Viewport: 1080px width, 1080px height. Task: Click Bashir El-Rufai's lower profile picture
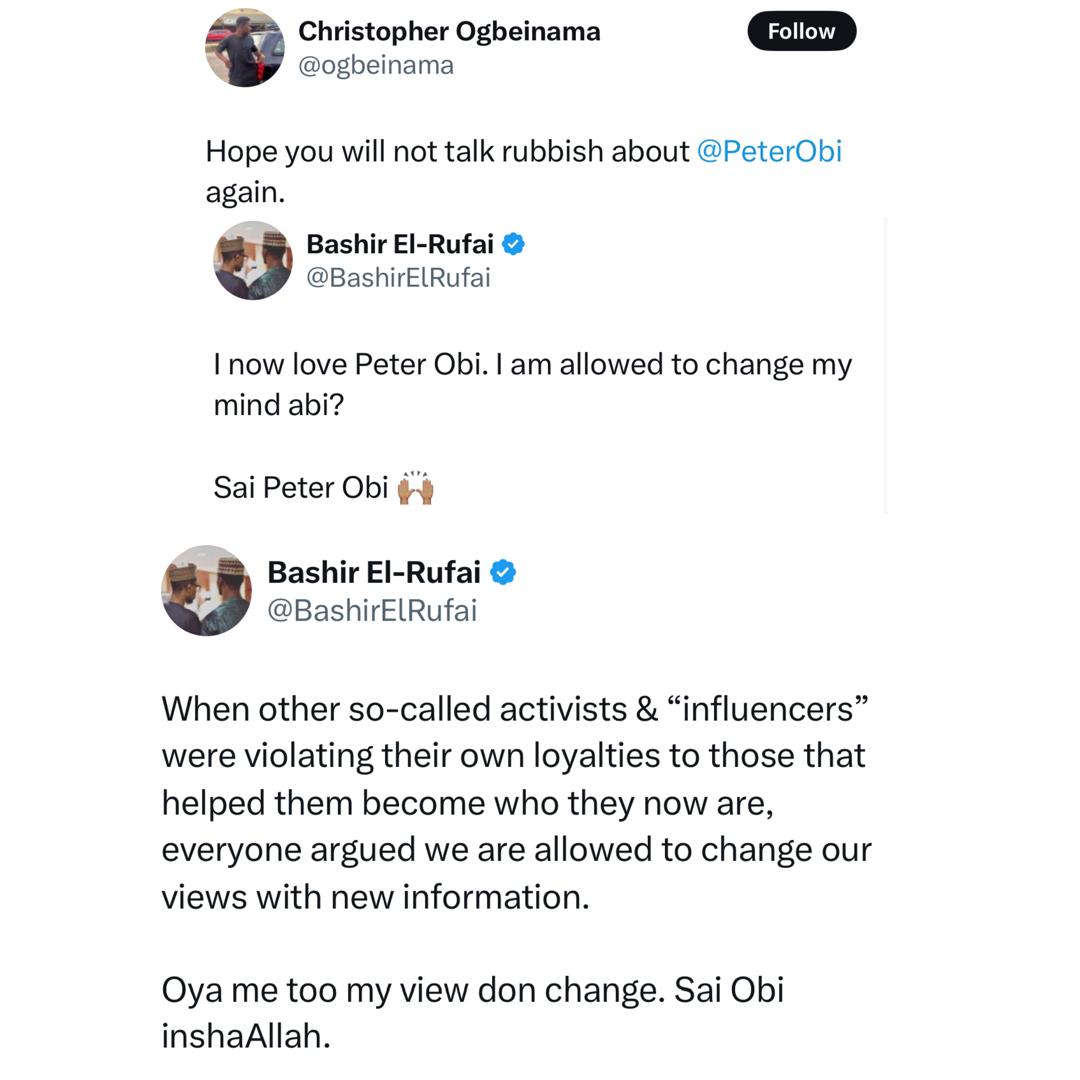point(206,590)
